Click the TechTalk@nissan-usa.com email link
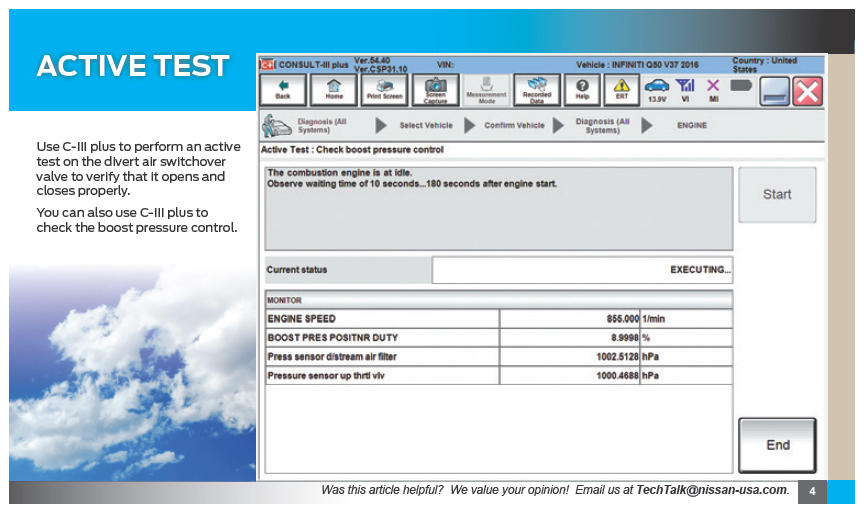The width and height of the screenshot is (864, 513). 711,491
